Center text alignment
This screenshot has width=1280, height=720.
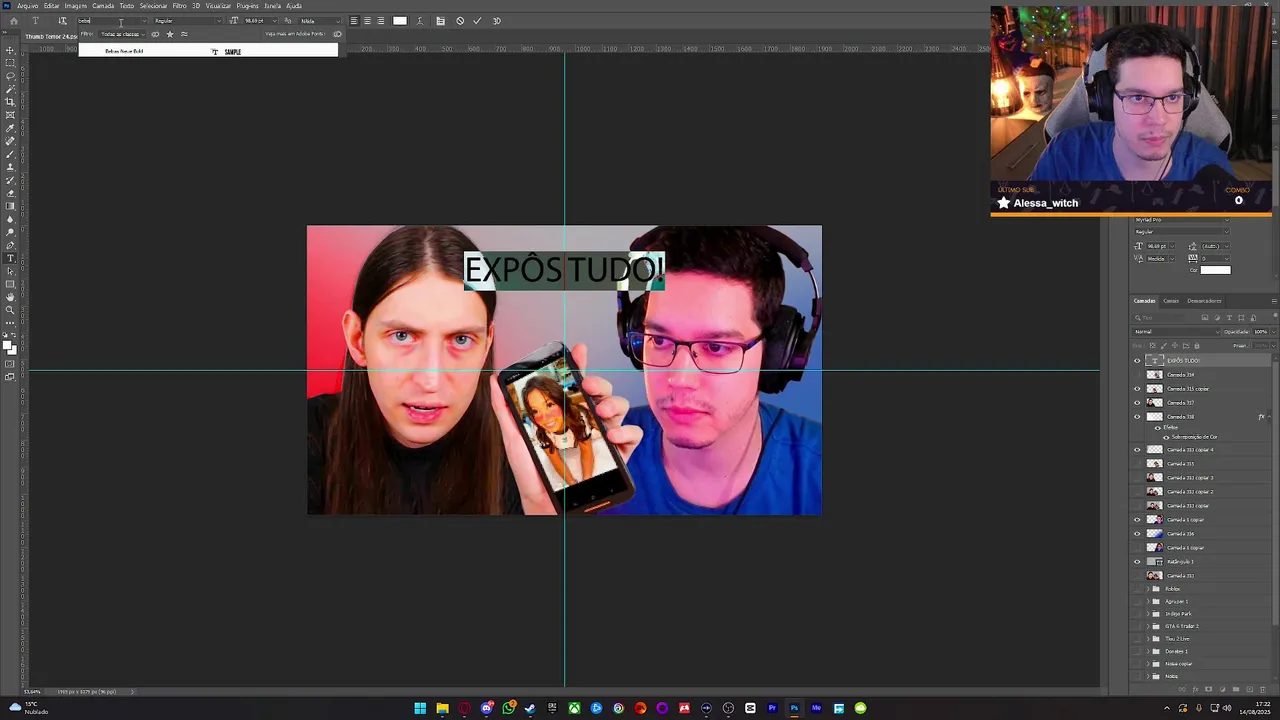(x=367, y=21)
